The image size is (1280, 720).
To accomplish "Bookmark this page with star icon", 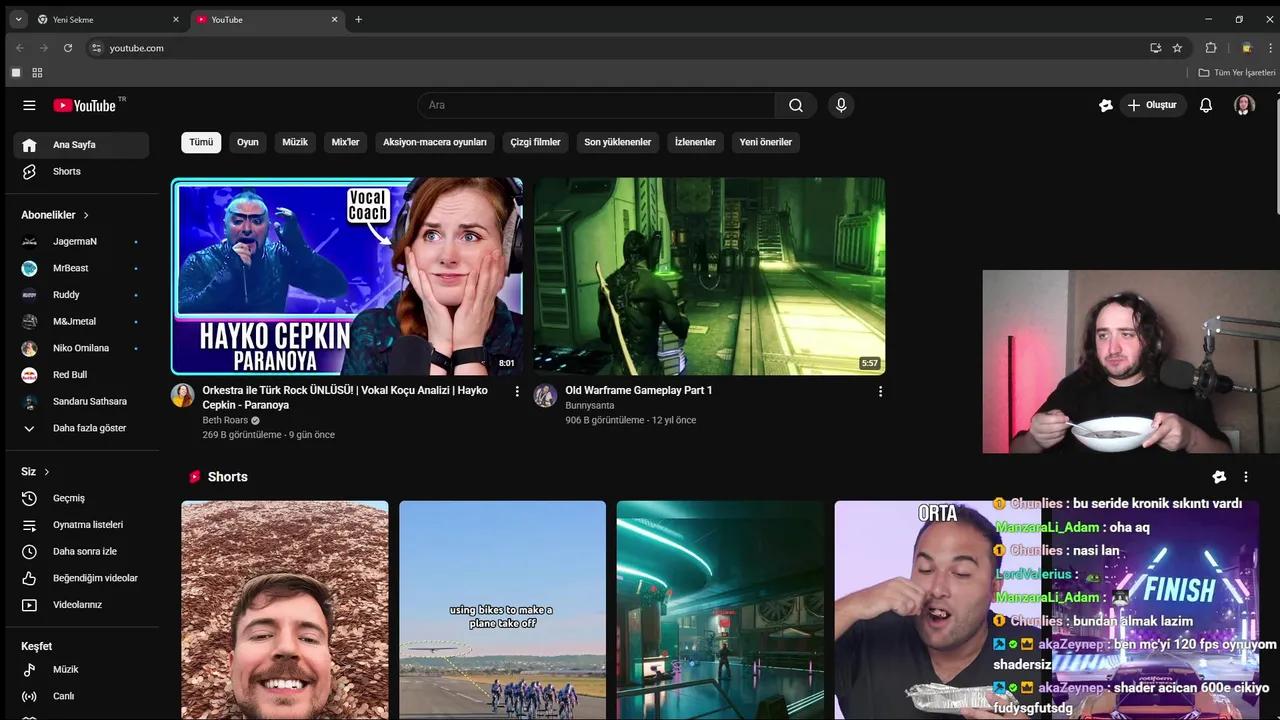I will pos(1177,48).
